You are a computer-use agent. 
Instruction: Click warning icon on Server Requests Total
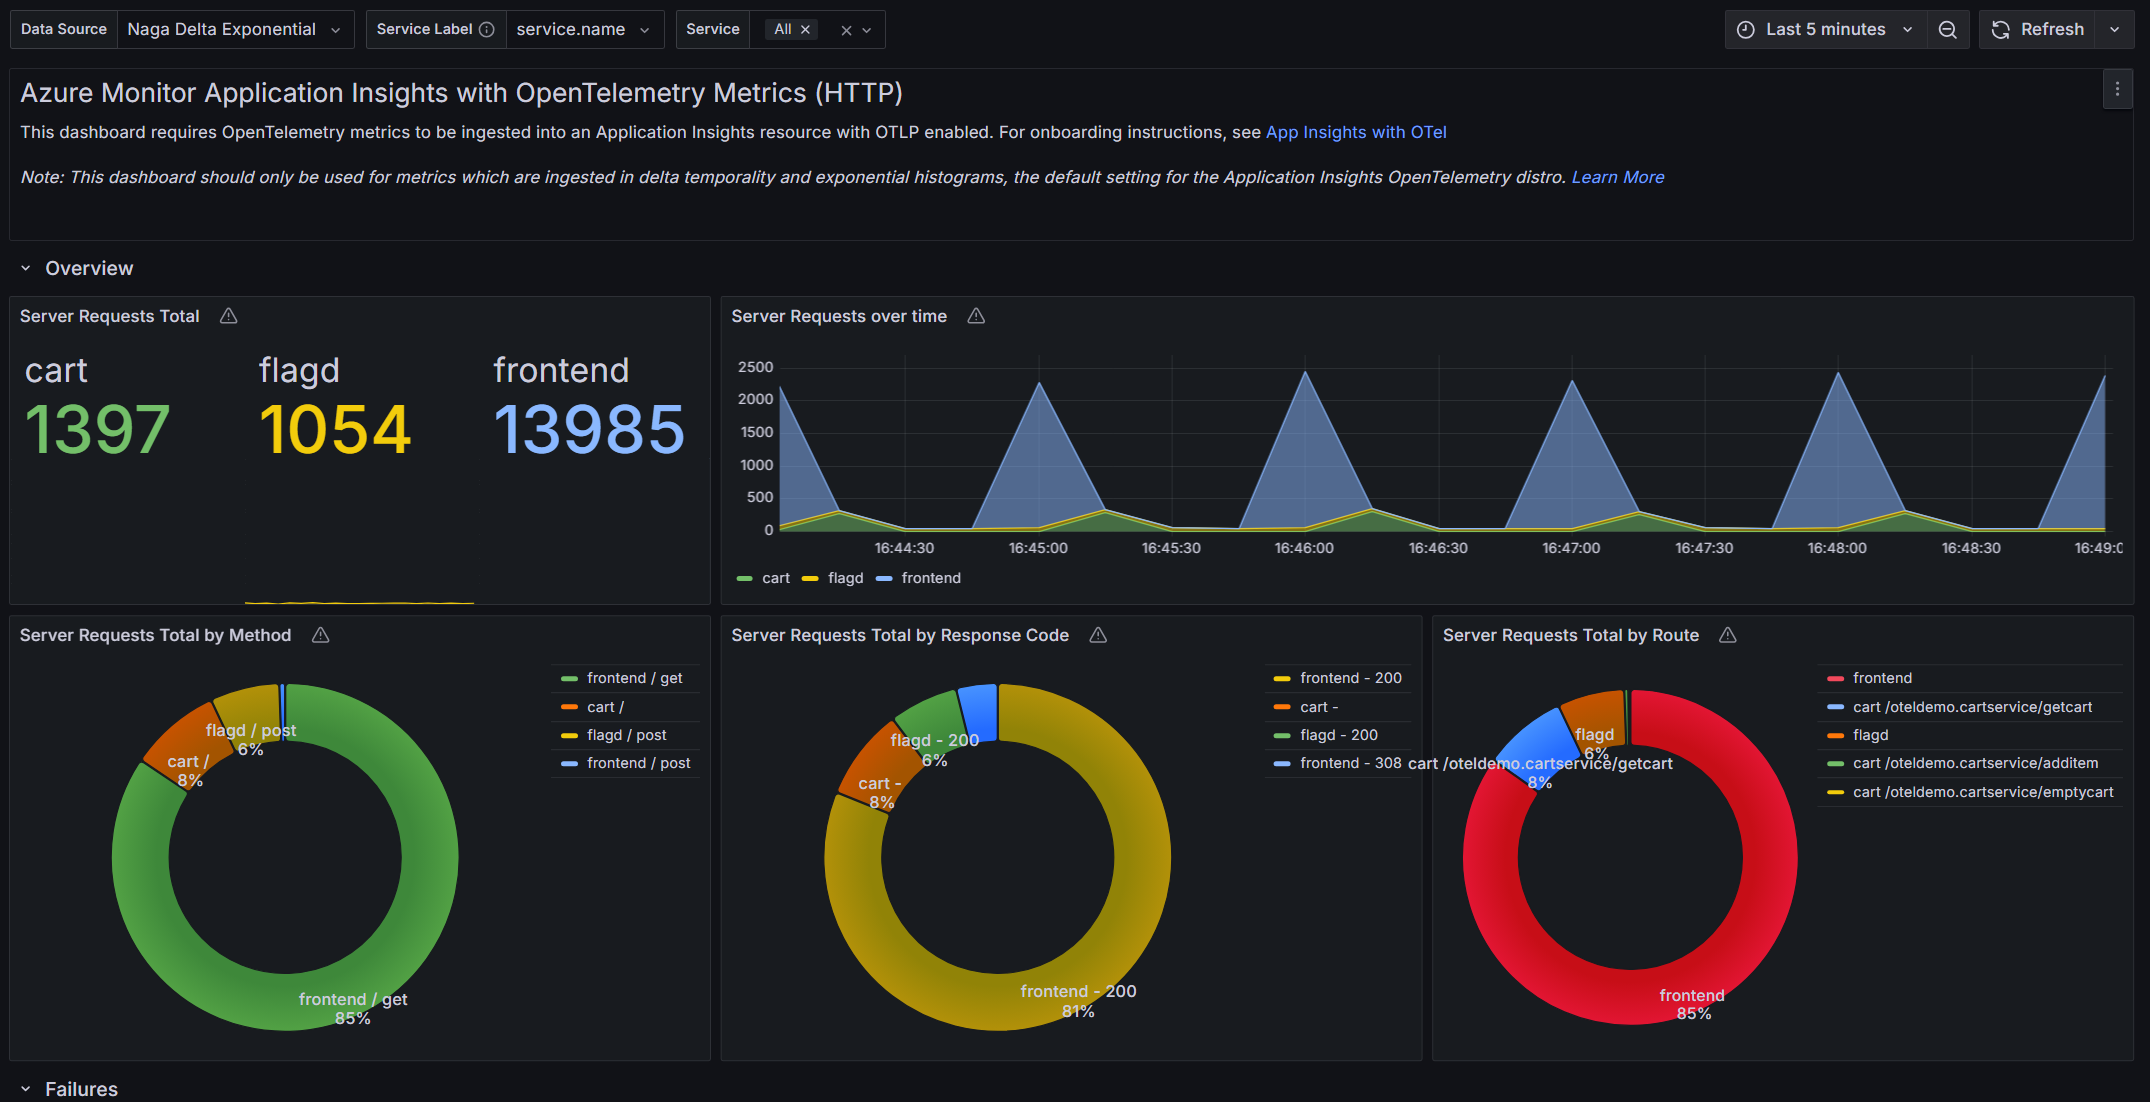click(x=229, y=316)
